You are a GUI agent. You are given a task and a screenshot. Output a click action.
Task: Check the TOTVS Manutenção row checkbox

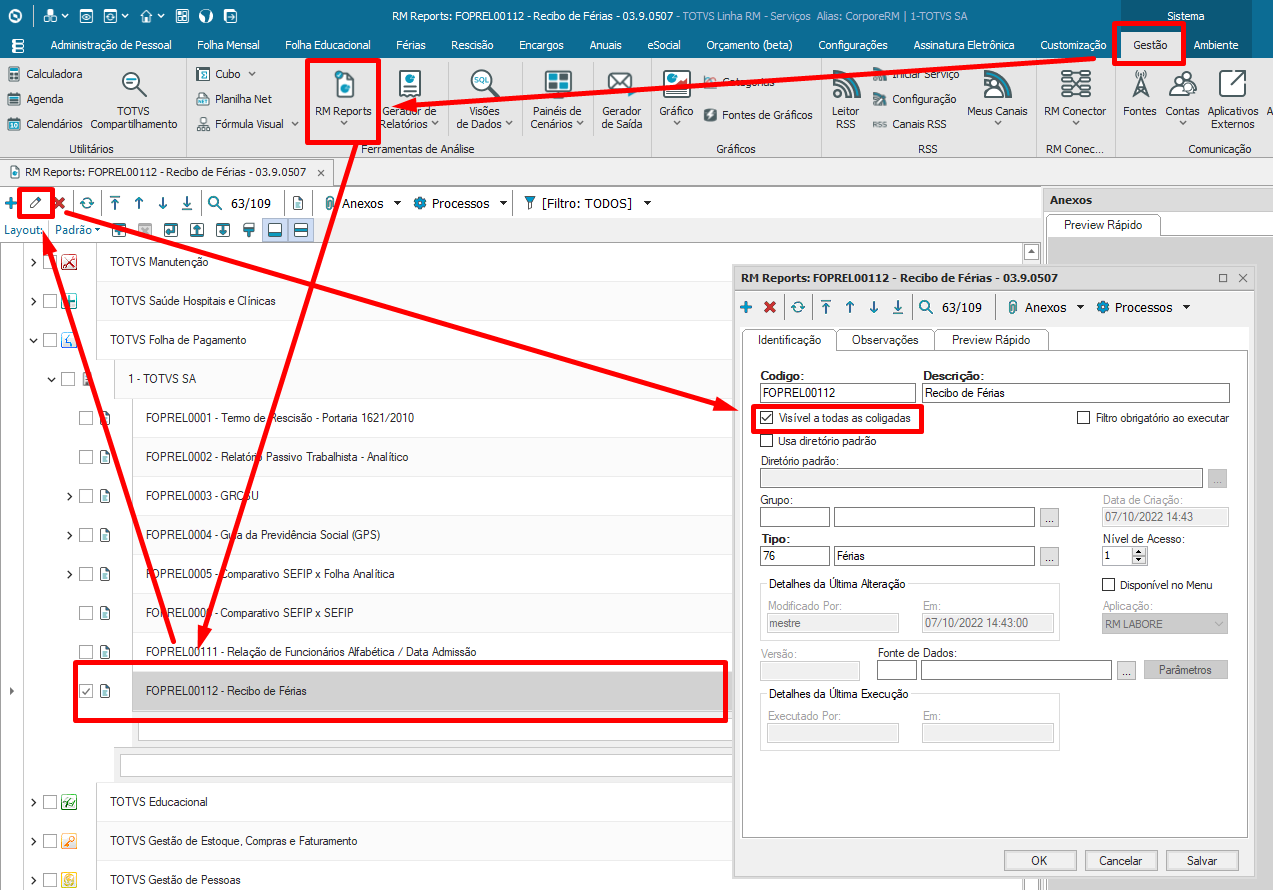tap(50, 262)
